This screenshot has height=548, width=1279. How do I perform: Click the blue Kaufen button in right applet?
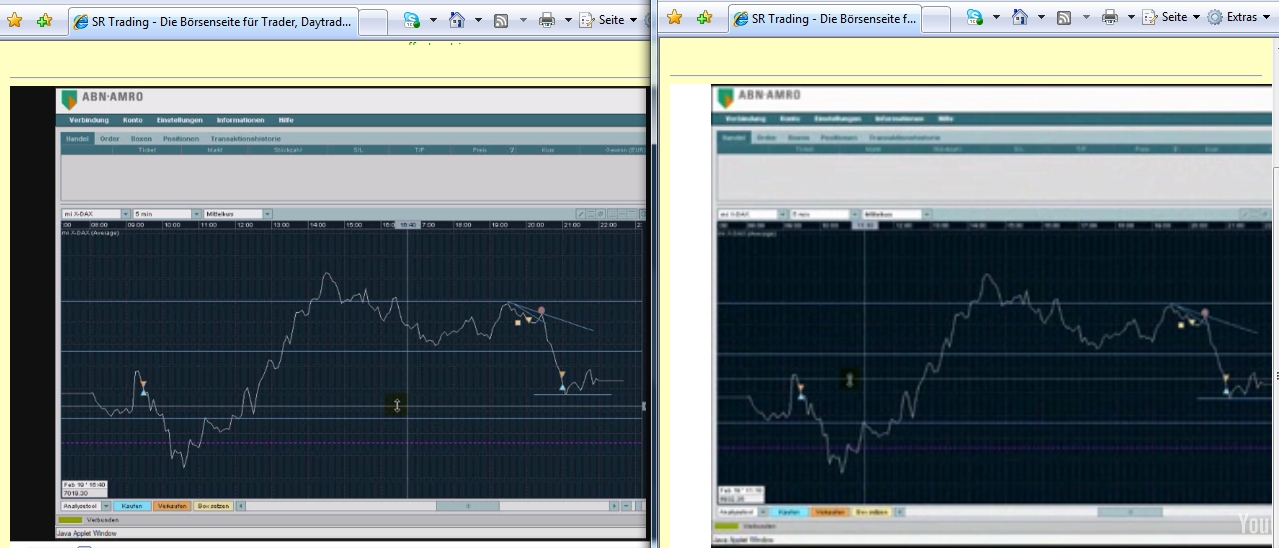click(x=789, y=511)
